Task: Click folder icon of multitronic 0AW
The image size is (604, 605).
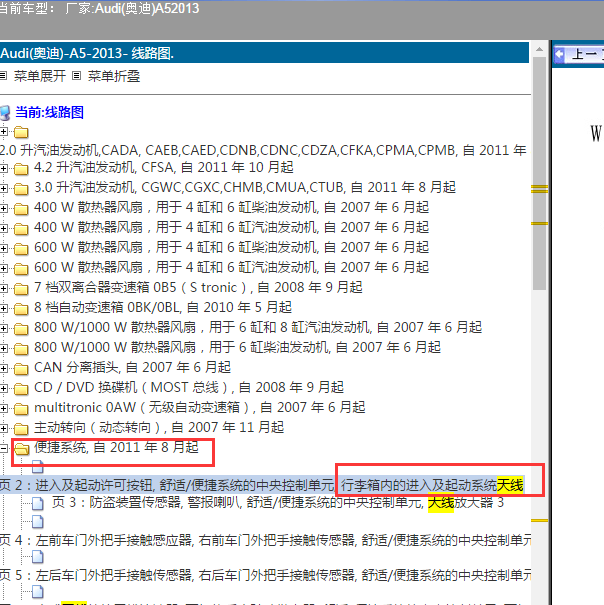Action: click(21, 409)
